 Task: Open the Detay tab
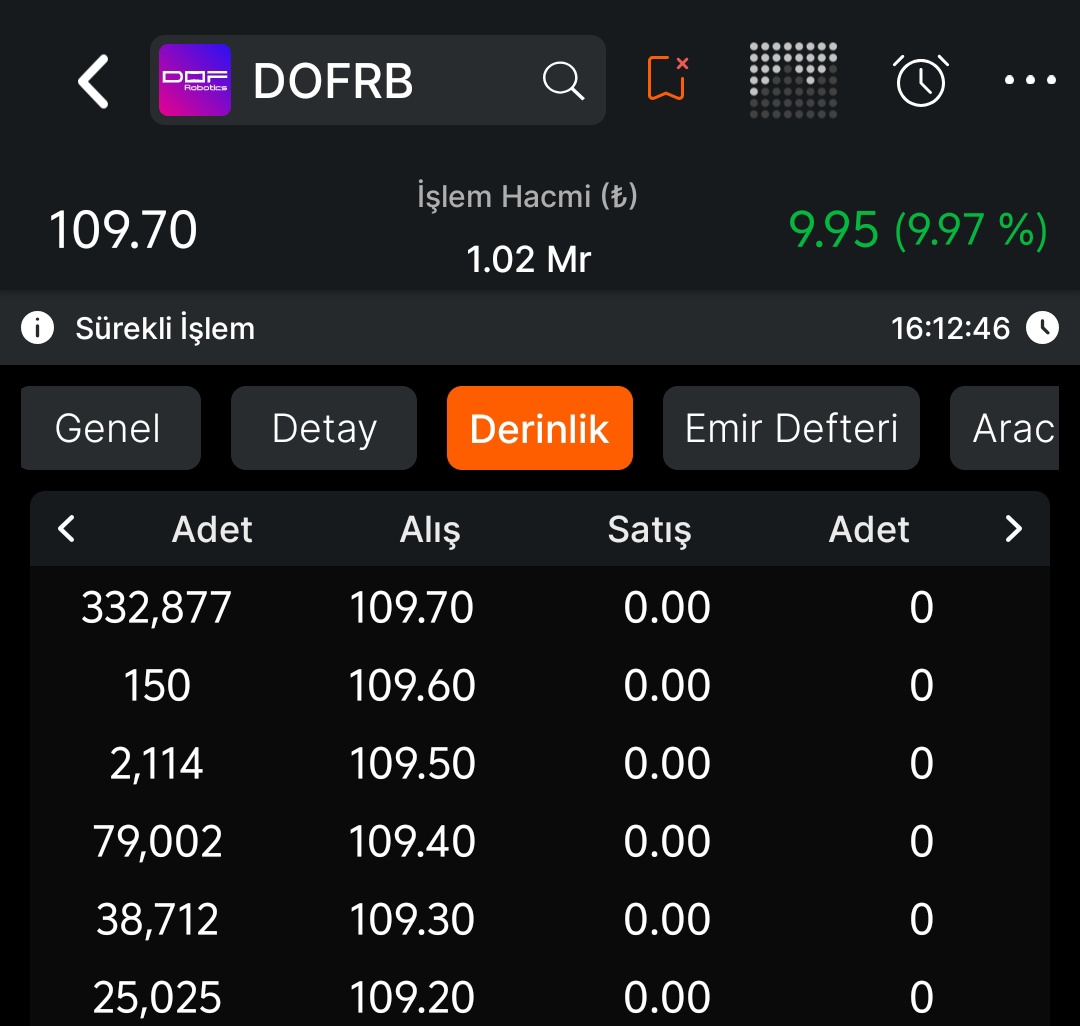click(x=323, y=428)
